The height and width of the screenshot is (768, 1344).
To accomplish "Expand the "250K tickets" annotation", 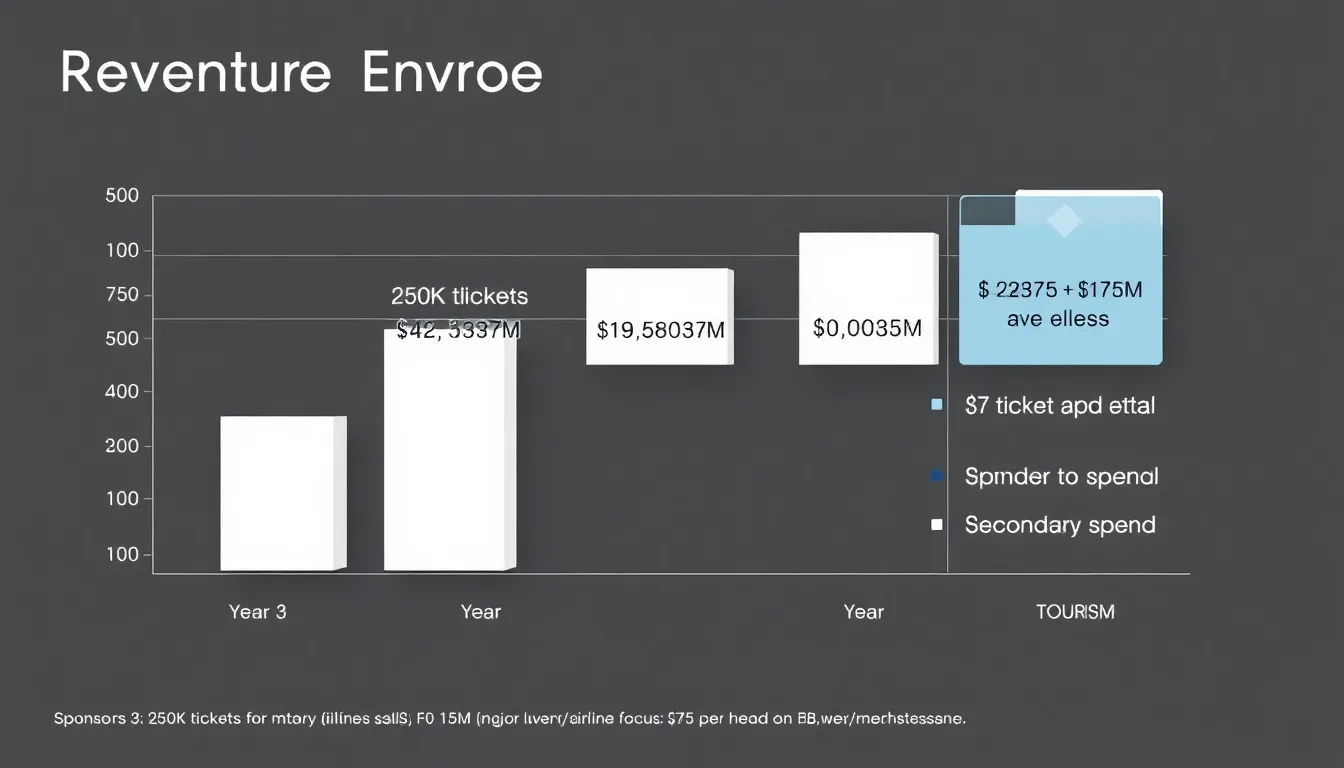I will [x=462, y=296].
